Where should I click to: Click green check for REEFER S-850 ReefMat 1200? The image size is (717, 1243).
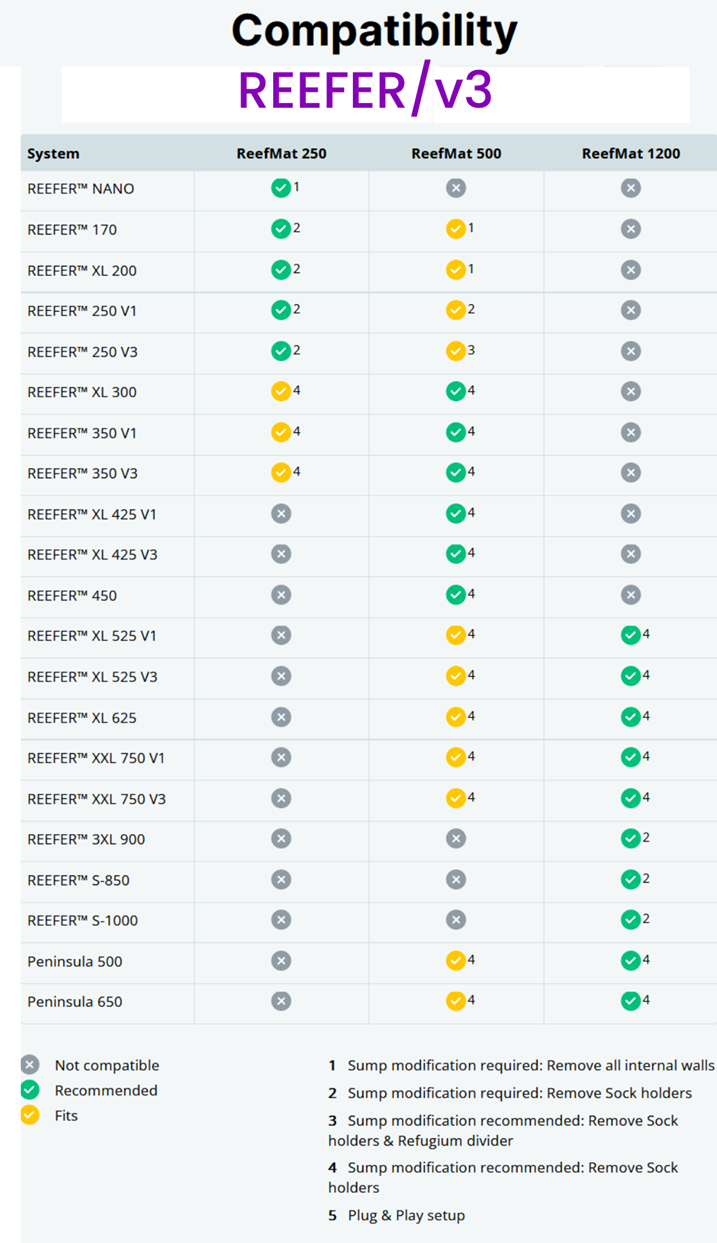click(630, 880)
